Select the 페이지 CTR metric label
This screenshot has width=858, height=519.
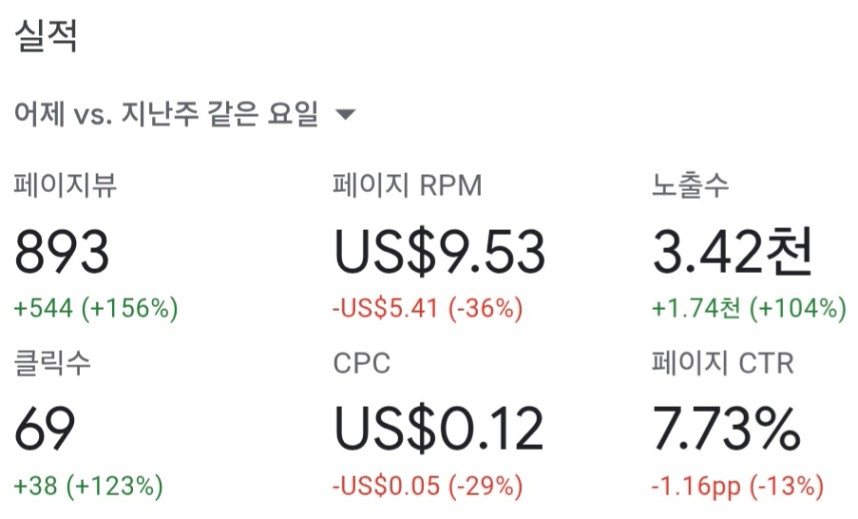coord(723,362)
